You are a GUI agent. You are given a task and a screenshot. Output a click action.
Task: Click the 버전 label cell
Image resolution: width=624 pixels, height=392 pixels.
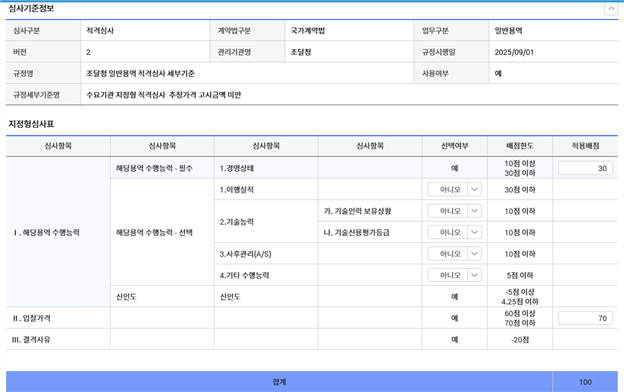click(43, 52)
